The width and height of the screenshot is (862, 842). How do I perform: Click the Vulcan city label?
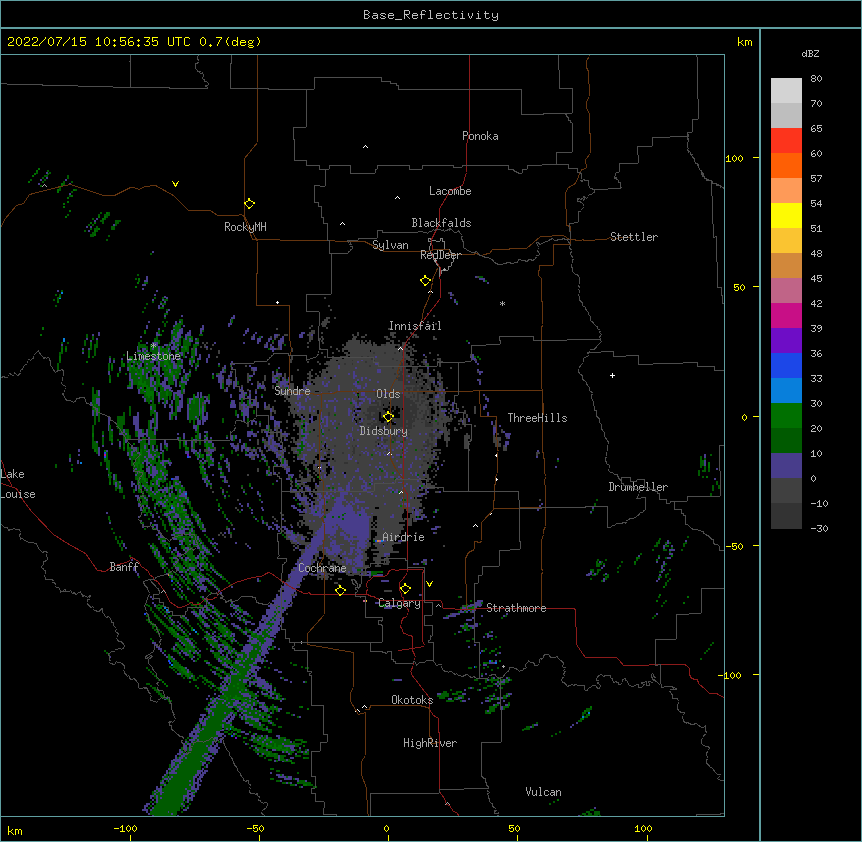543,792
